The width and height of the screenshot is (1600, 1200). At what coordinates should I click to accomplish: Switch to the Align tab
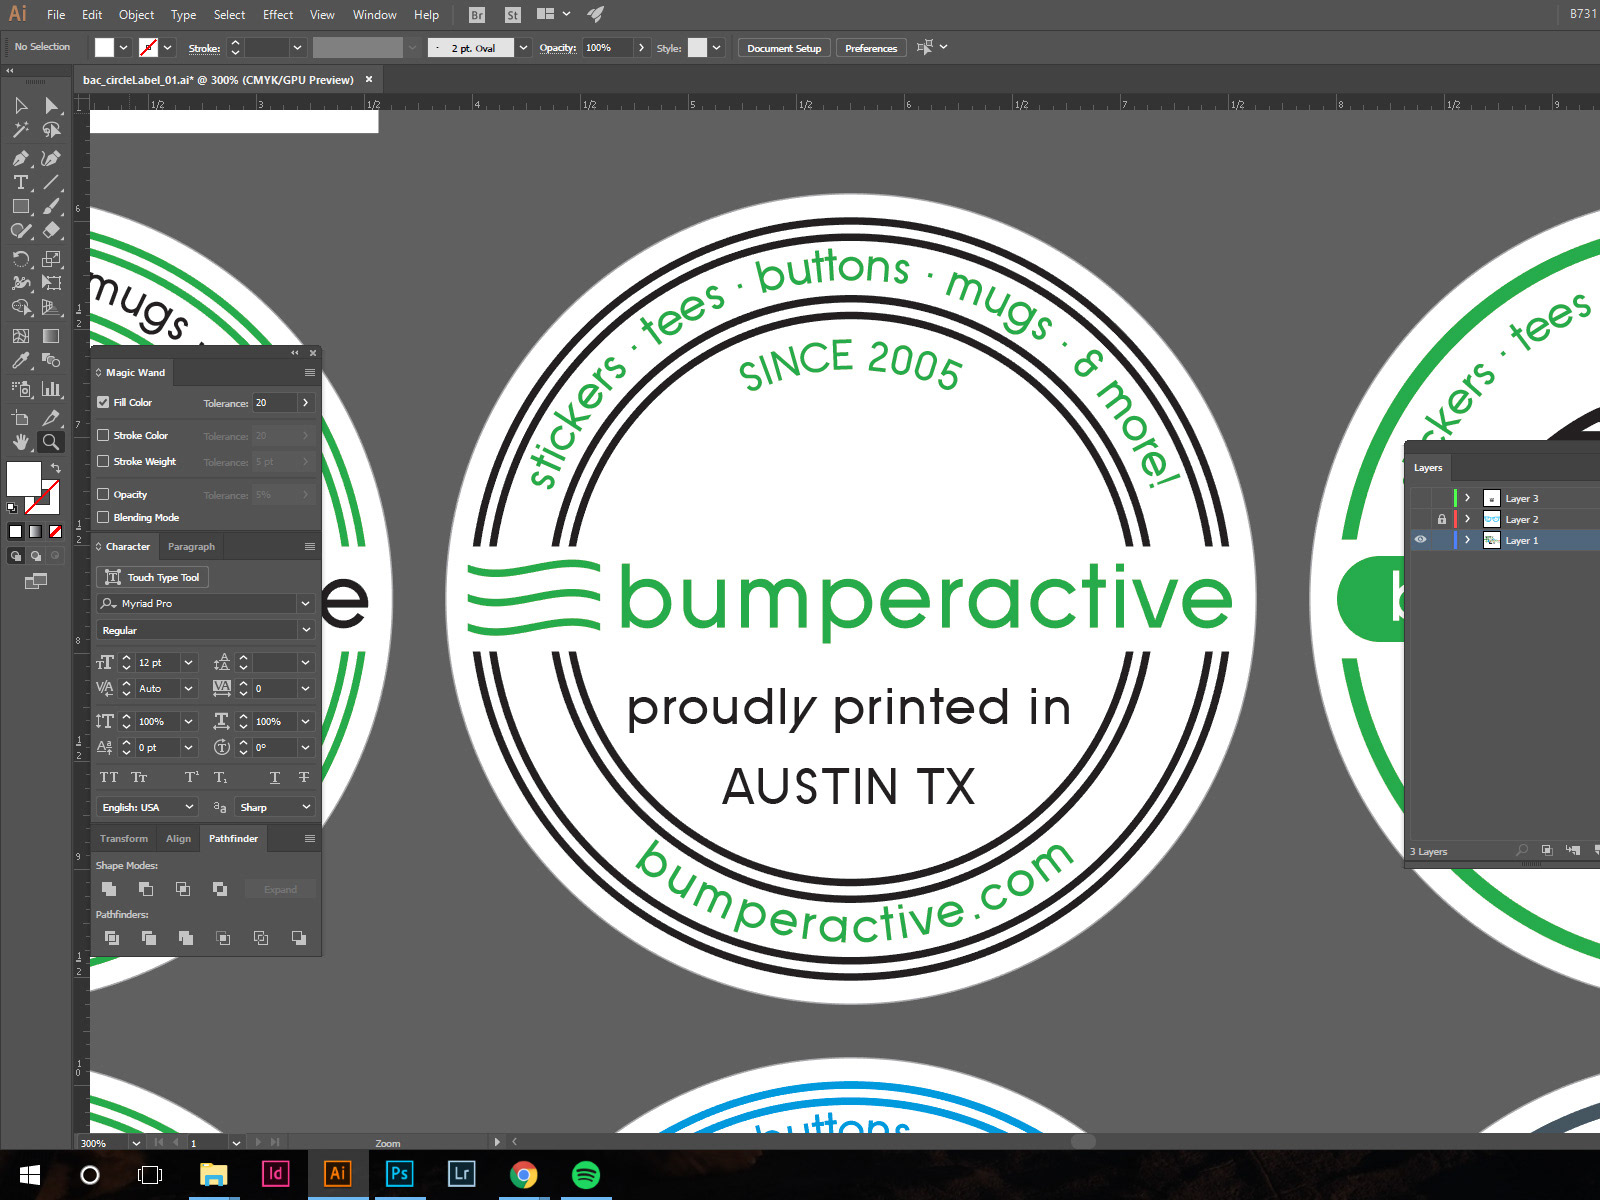[x=178, y=839]
